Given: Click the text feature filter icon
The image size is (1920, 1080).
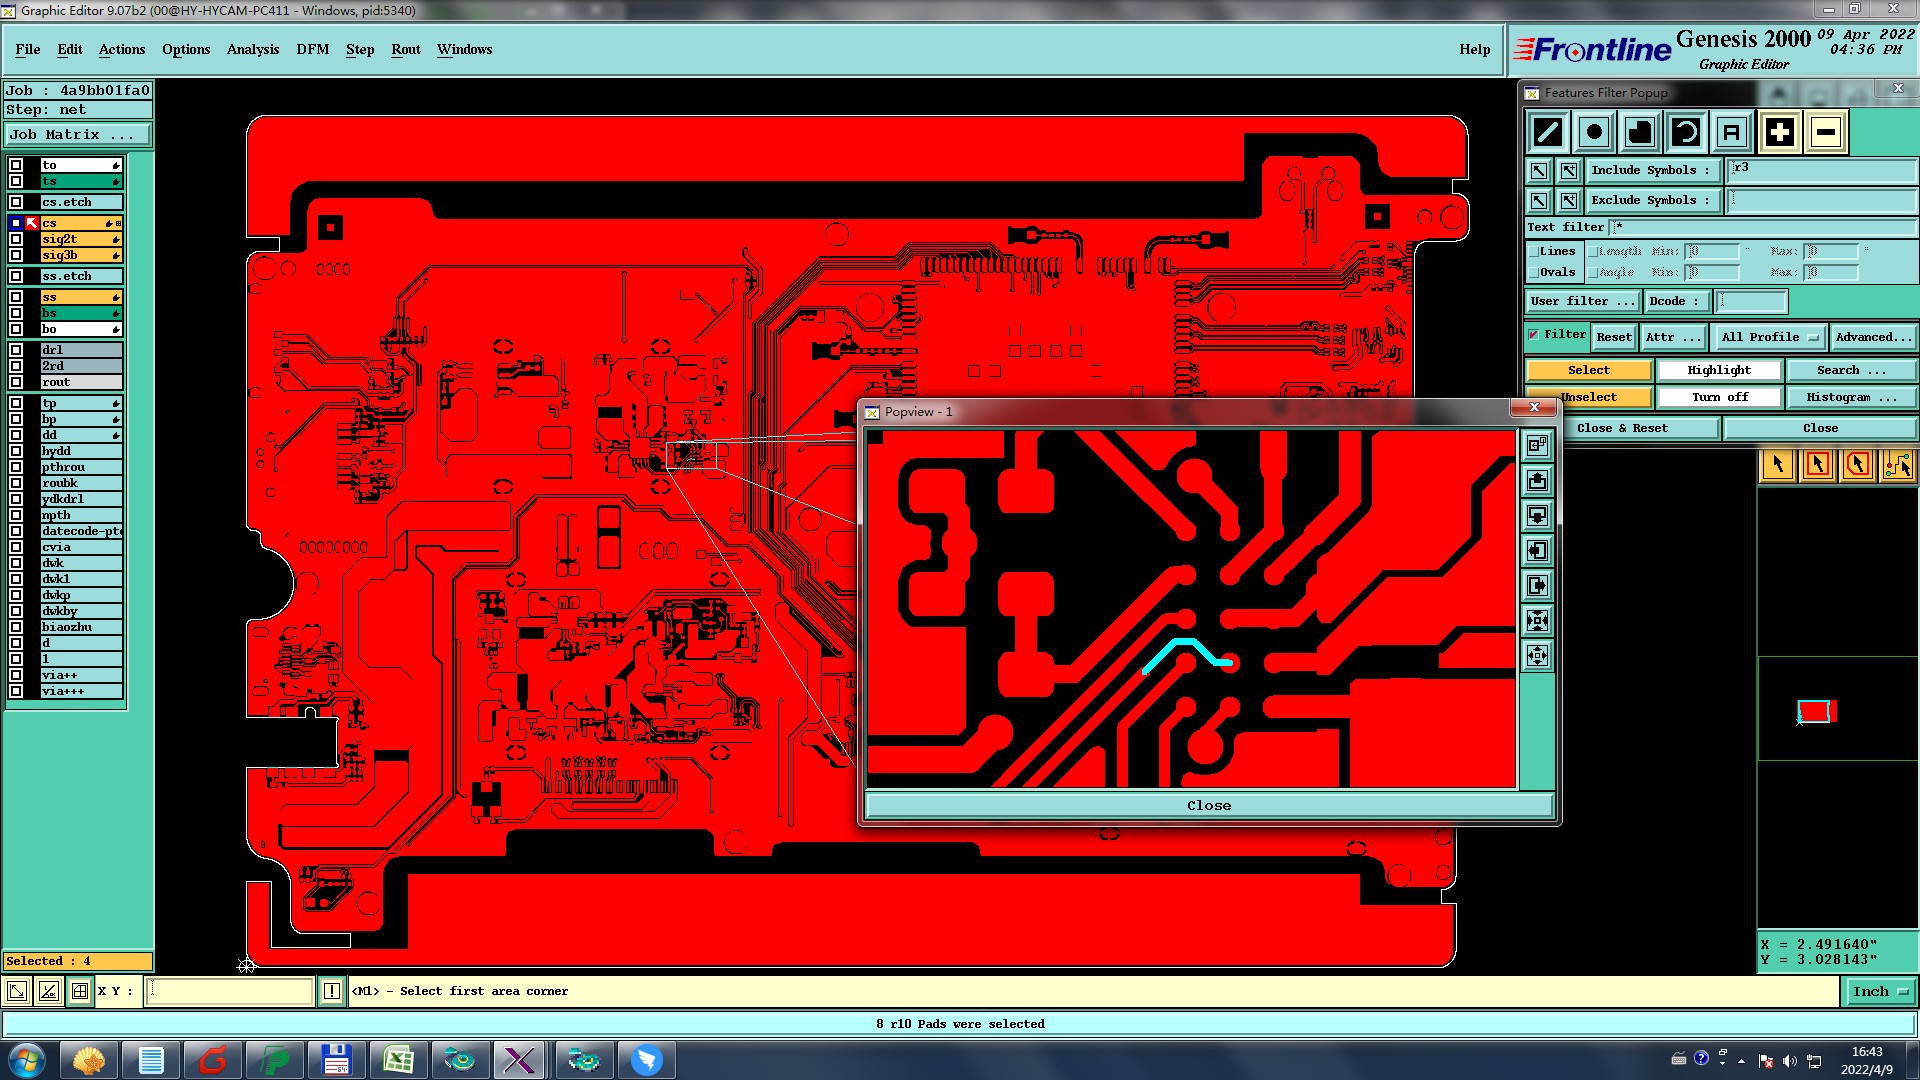Looking at the screenshot, I should pyautogui.click(x=1732, y=132).
